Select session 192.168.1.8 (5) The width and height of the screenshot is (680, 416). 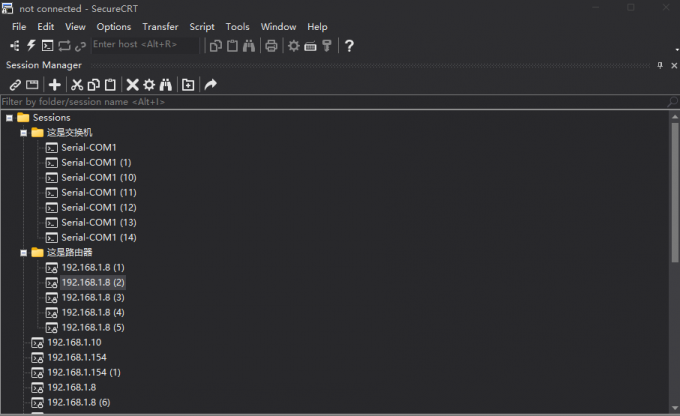click(93, 327)
